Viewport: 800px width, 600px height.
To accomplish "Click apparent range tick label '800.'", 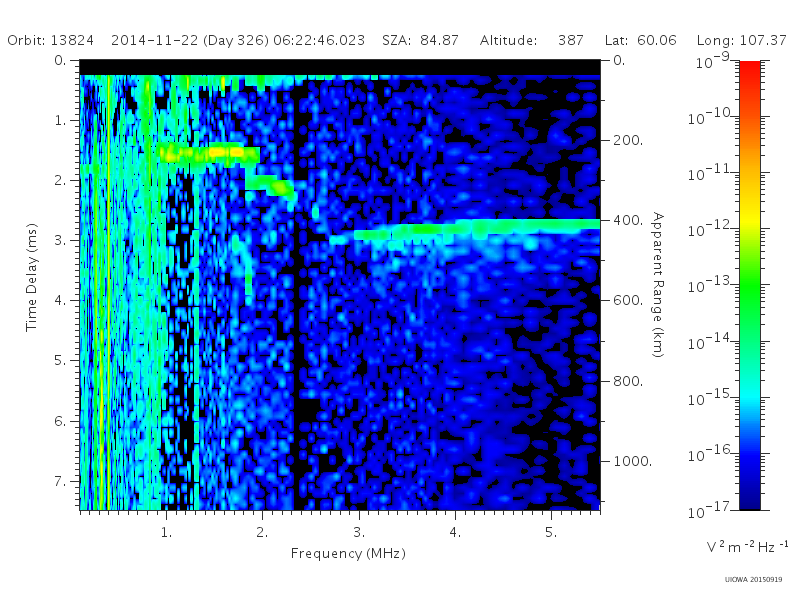I will tap(628, 381).
